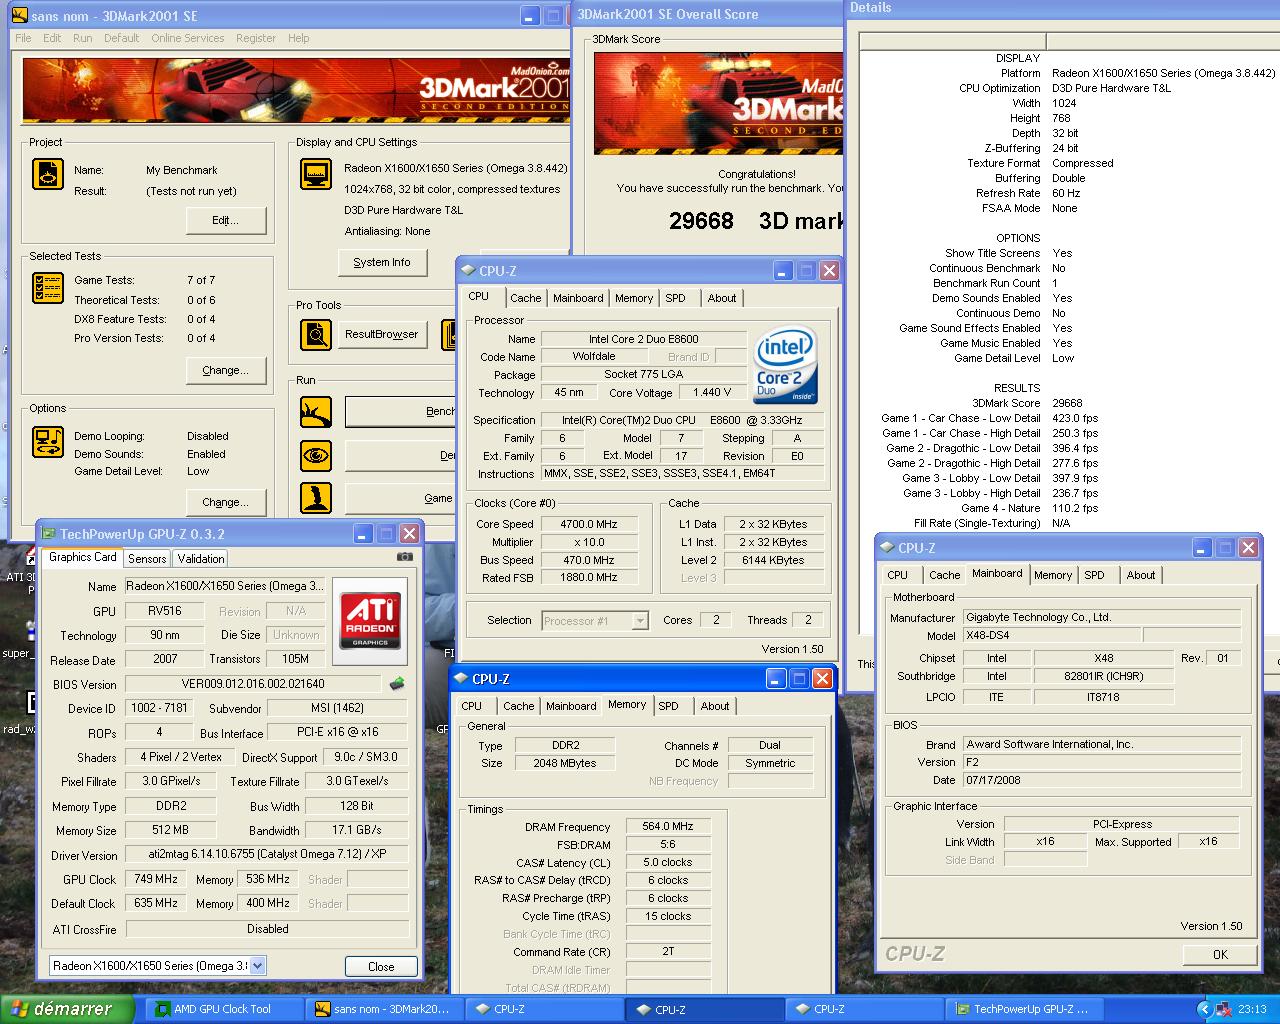Click the BIOS save chip icon in GPU-Z
Viewport: 1280px width, 1024px height.
coord(397,684)
